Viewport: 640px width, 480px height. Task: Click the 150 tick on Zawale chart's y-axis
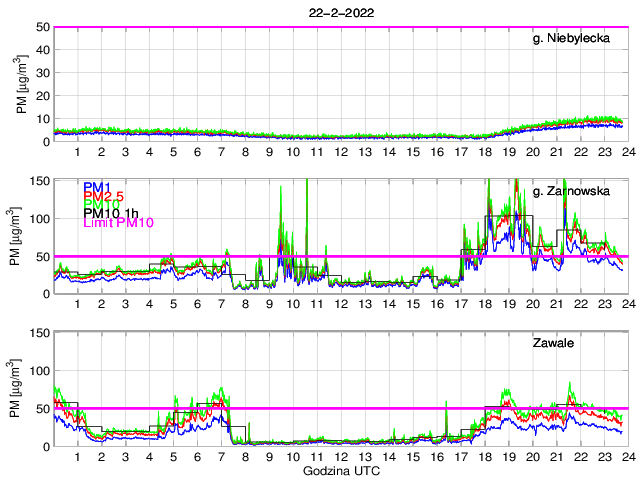coord(39,332)
